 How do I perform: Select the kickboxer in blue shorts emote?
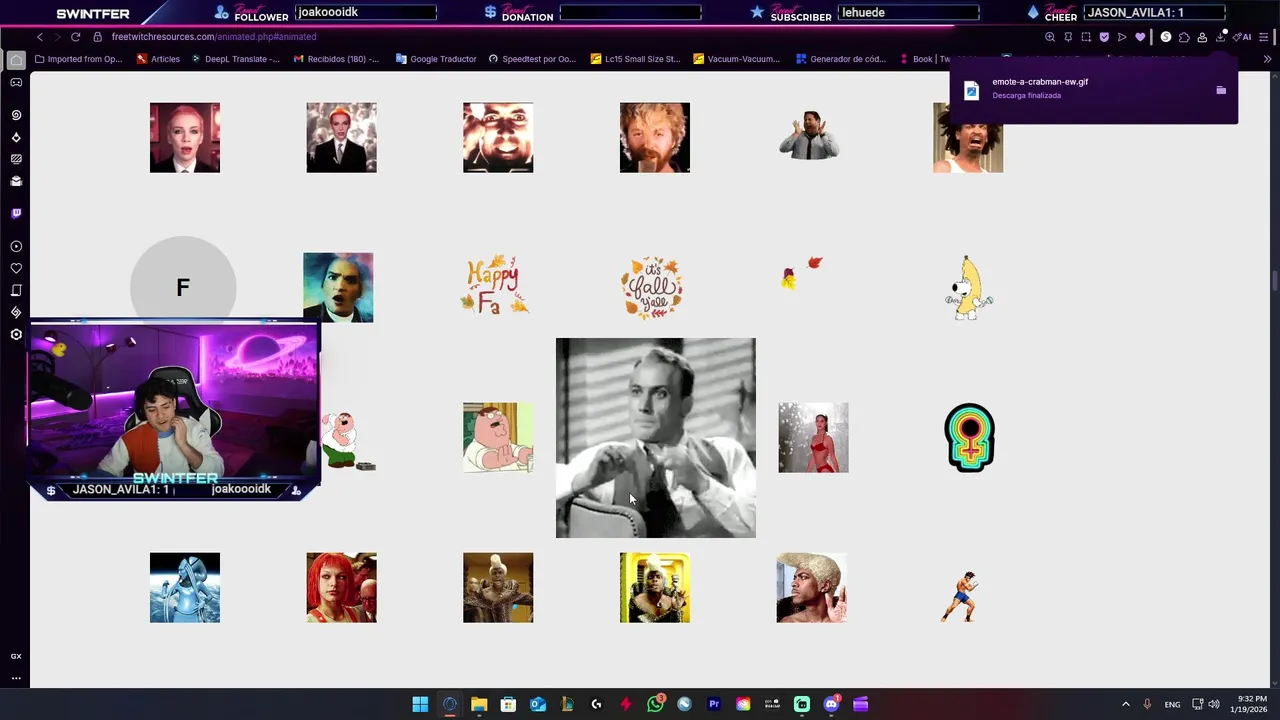tap(960, 596)
